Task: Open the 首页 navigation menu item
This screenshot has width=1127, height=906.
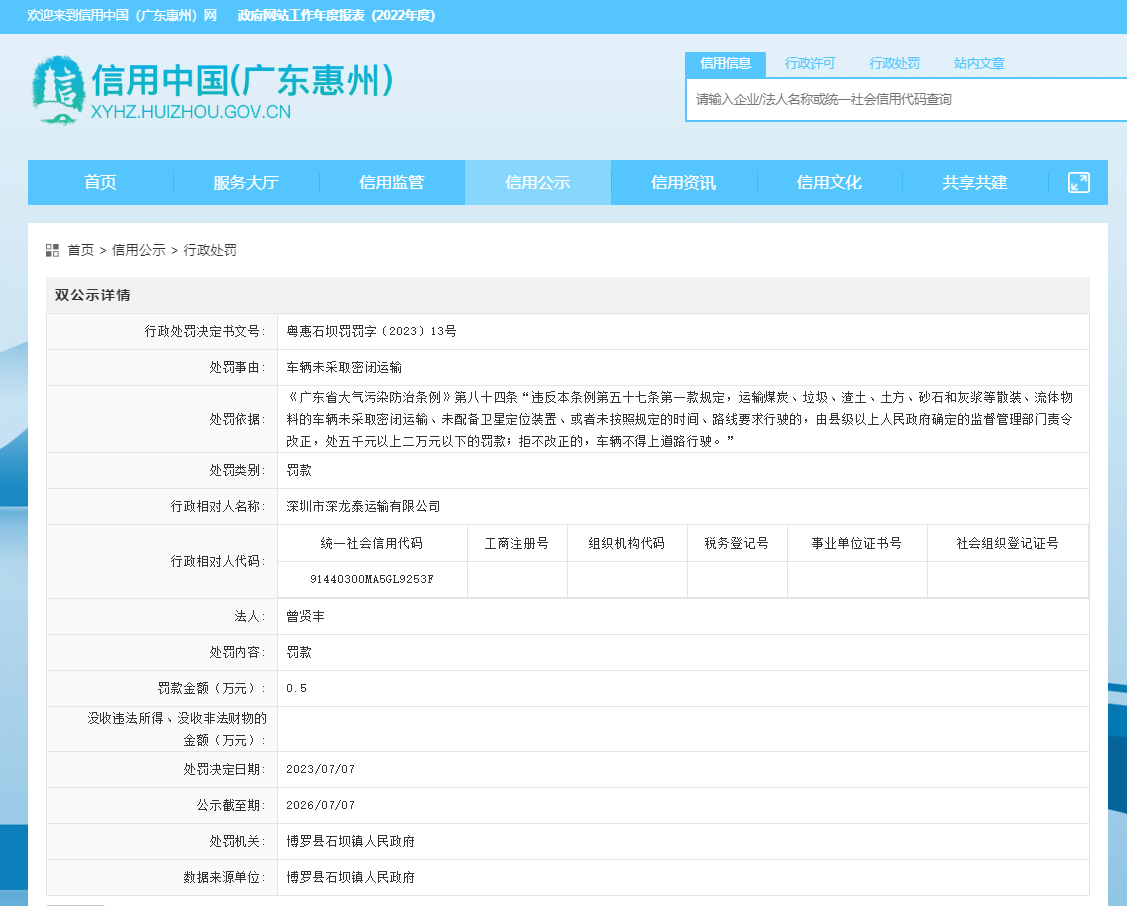Action: [x=101, y=182]
